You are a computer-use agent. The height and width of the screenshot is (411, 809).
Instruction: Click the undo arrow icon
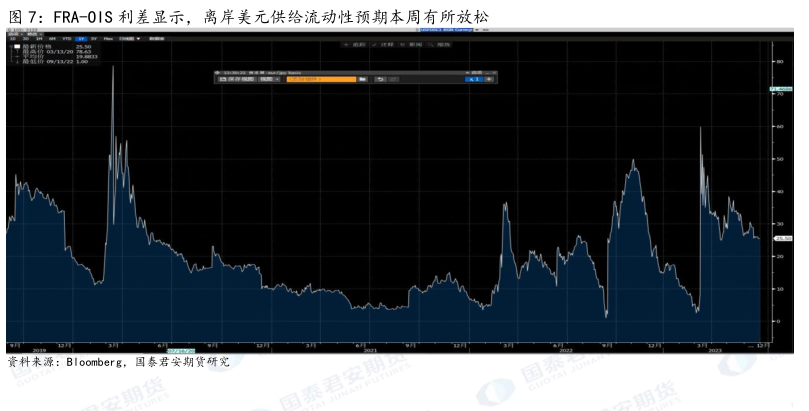[x=381, y=79]
